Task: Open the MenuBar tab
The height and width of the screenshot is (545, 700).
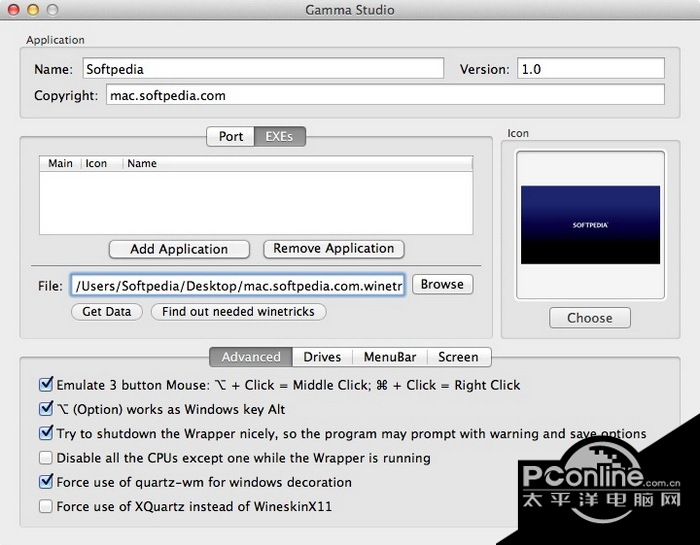Action: pos(390,357)
